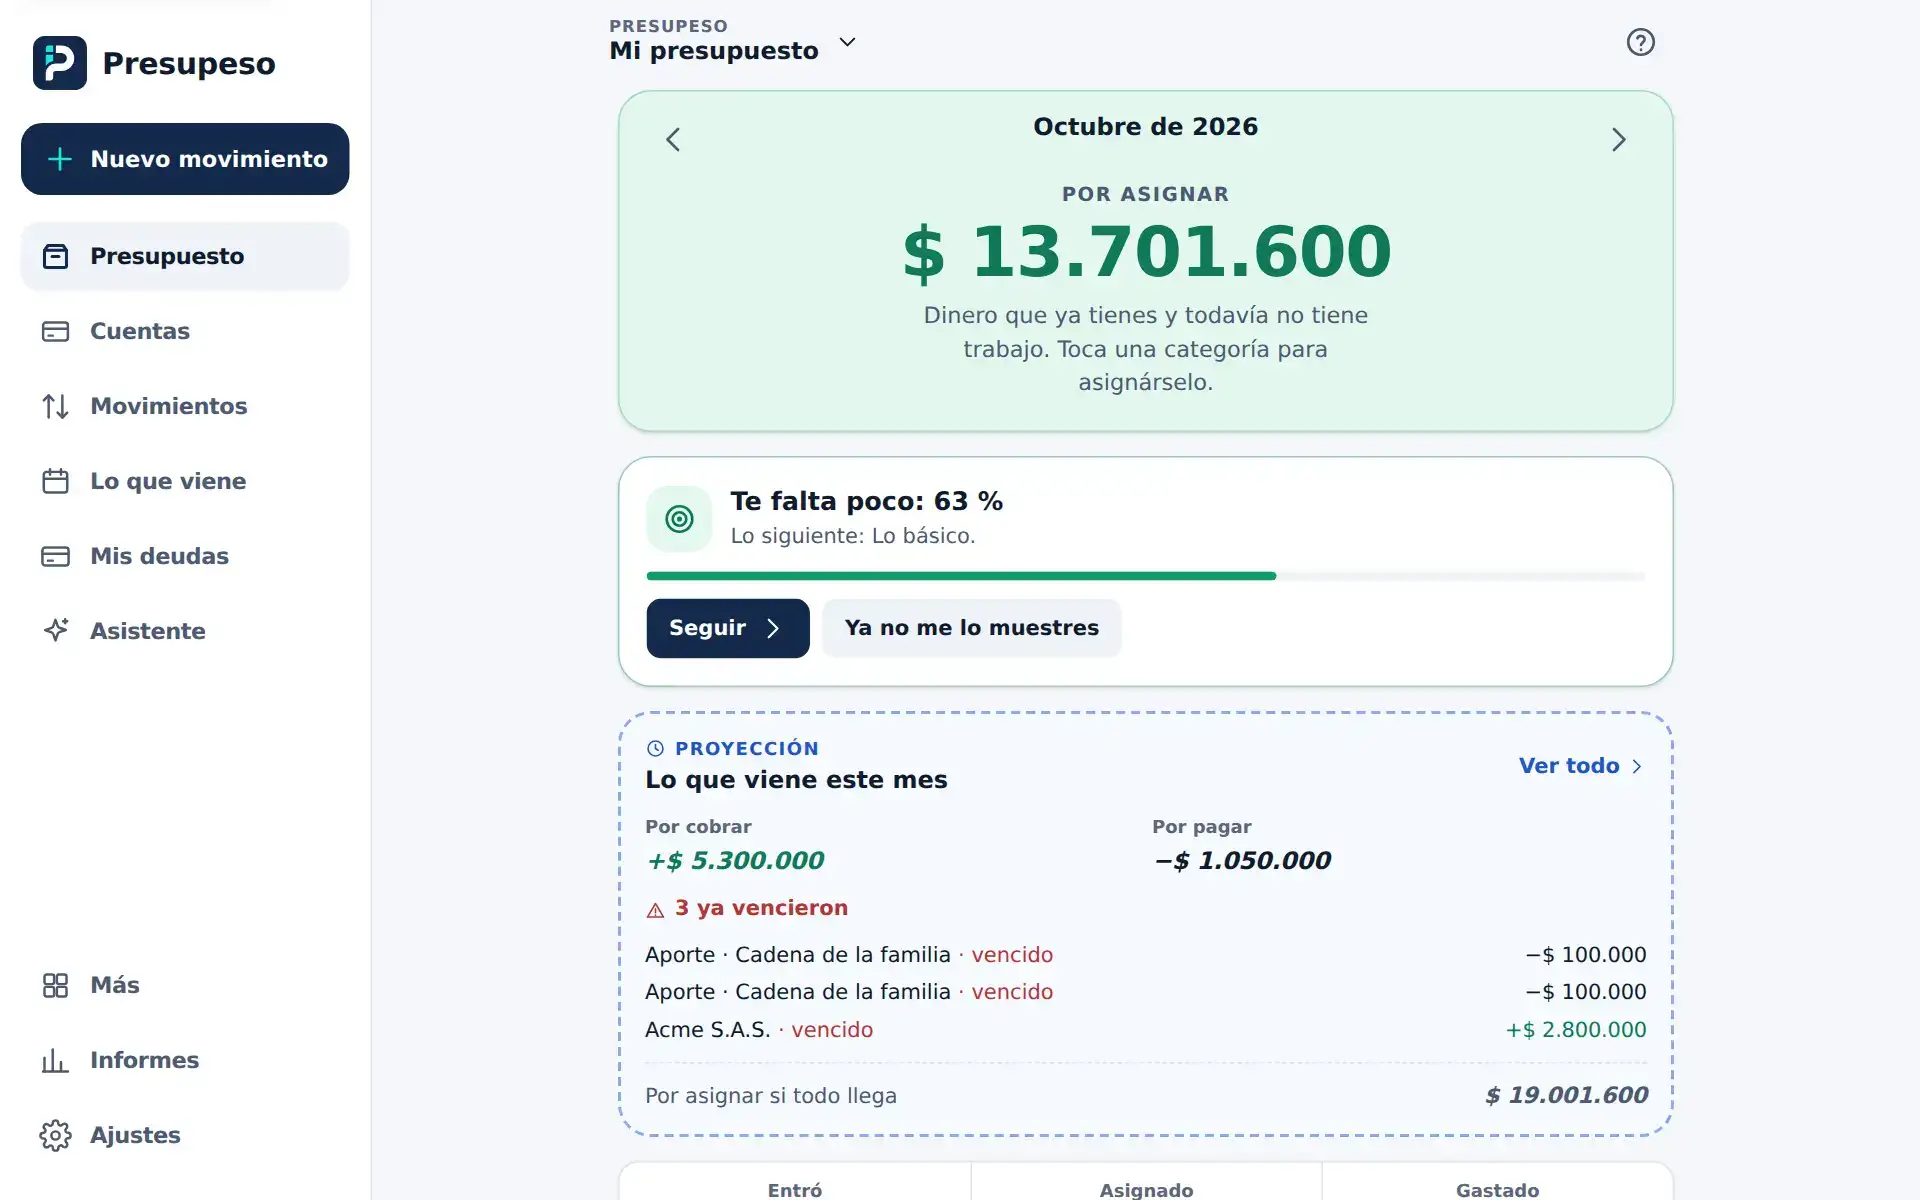Open the Presupuesto menu item

pyautogui.click(x=185, y=256)
